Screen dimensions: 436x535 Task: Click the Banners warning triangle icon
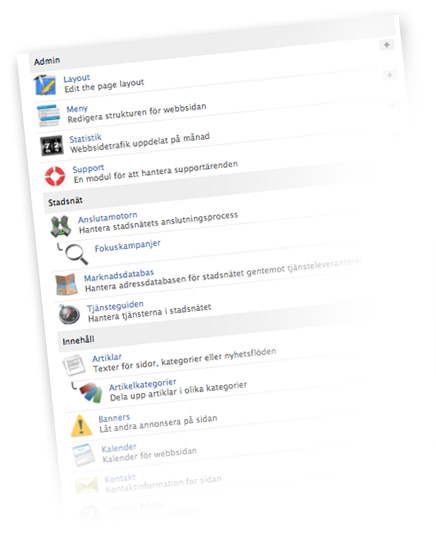click(x=81, y=426)
